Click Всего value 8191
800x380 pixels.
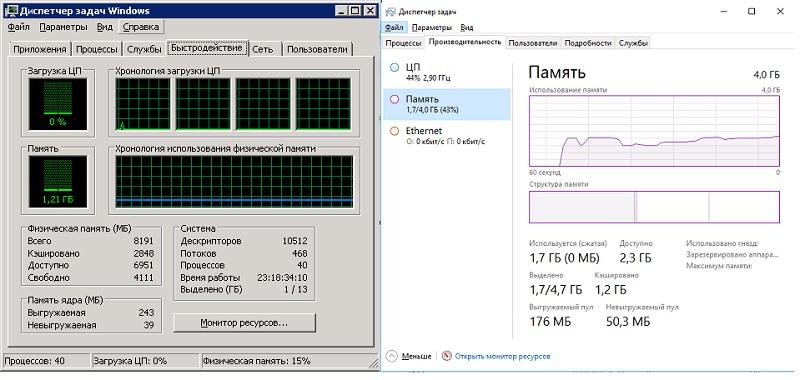(x=143, y=241)
